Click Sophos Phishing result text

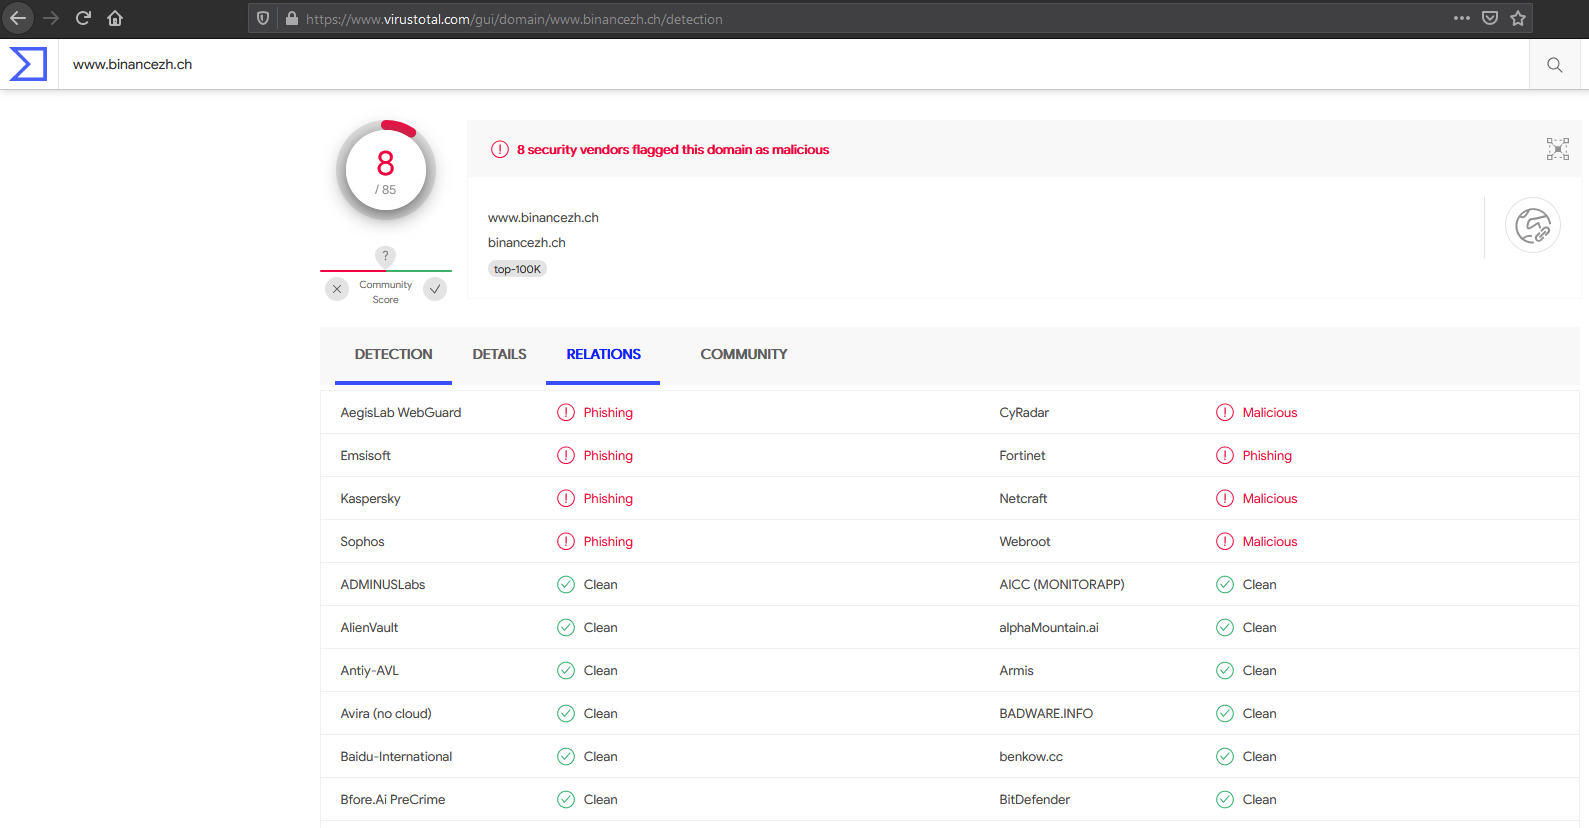tap(608, 541)
